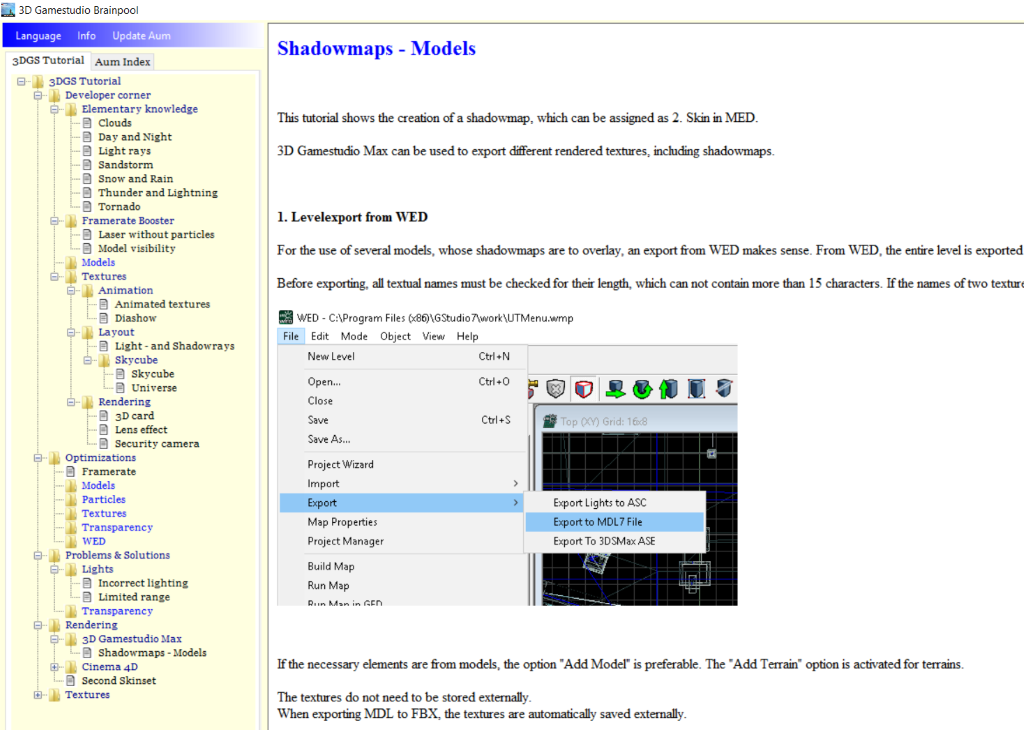
Task: Collapse the Developer corner branch
Action: coord(38,95)
